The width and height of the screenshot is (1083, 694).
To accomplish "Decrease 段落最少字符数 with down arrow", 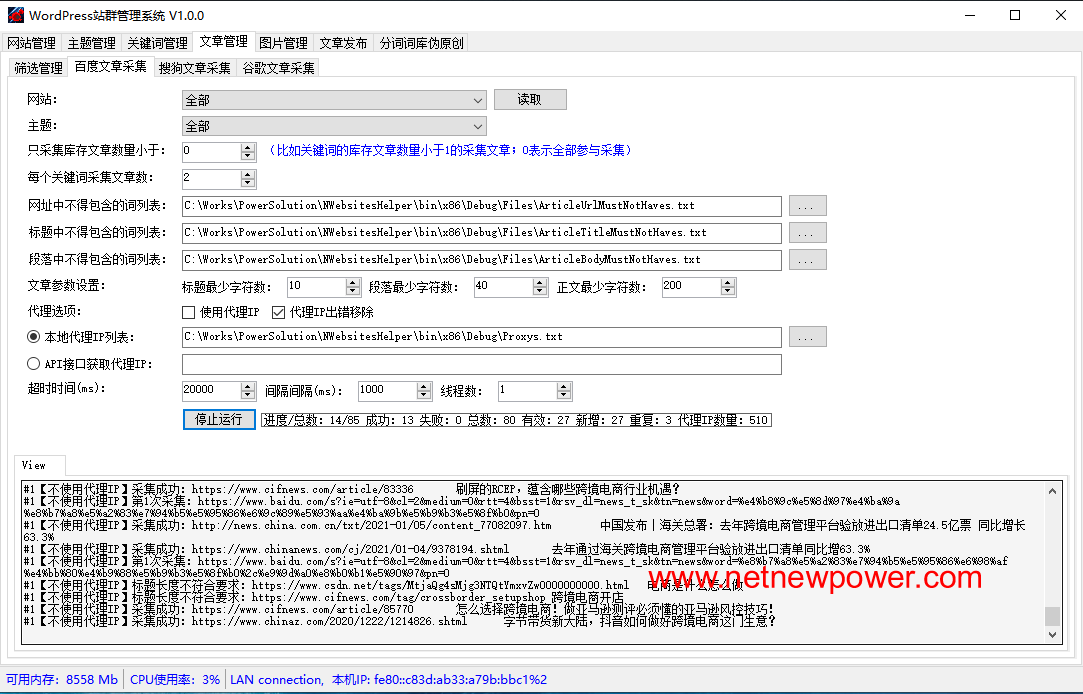I will (x=540, y=291).
